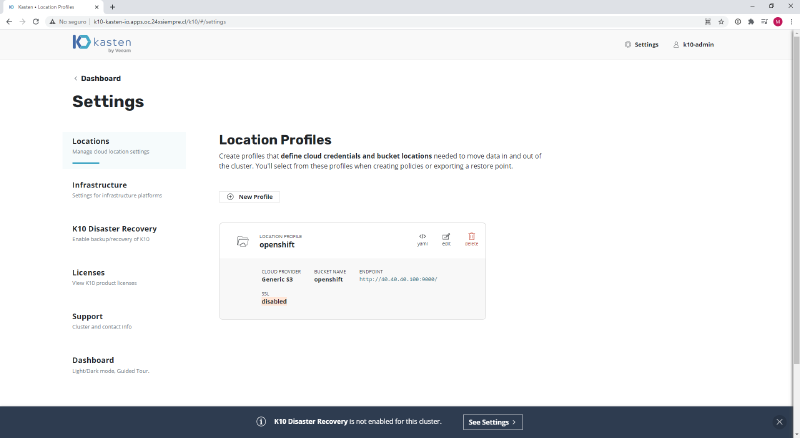Click the Location Profiles heading
The width and height of the screenshot is (800, 438).
275,140
